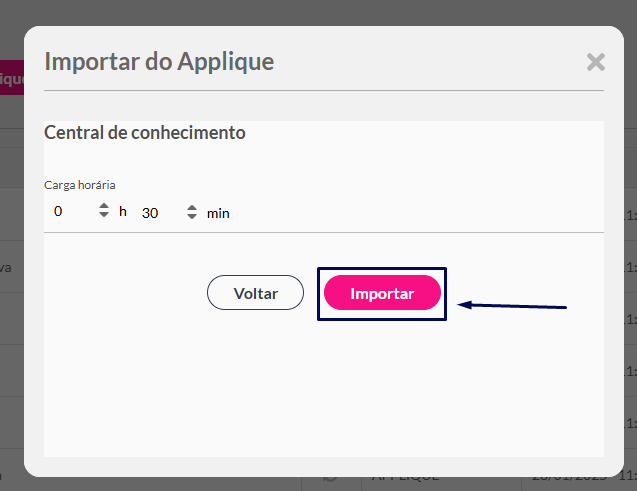Viewport: 637px width, 491px height.
Task: Select the Central de conhecimento heading
Action: (145, 133)
